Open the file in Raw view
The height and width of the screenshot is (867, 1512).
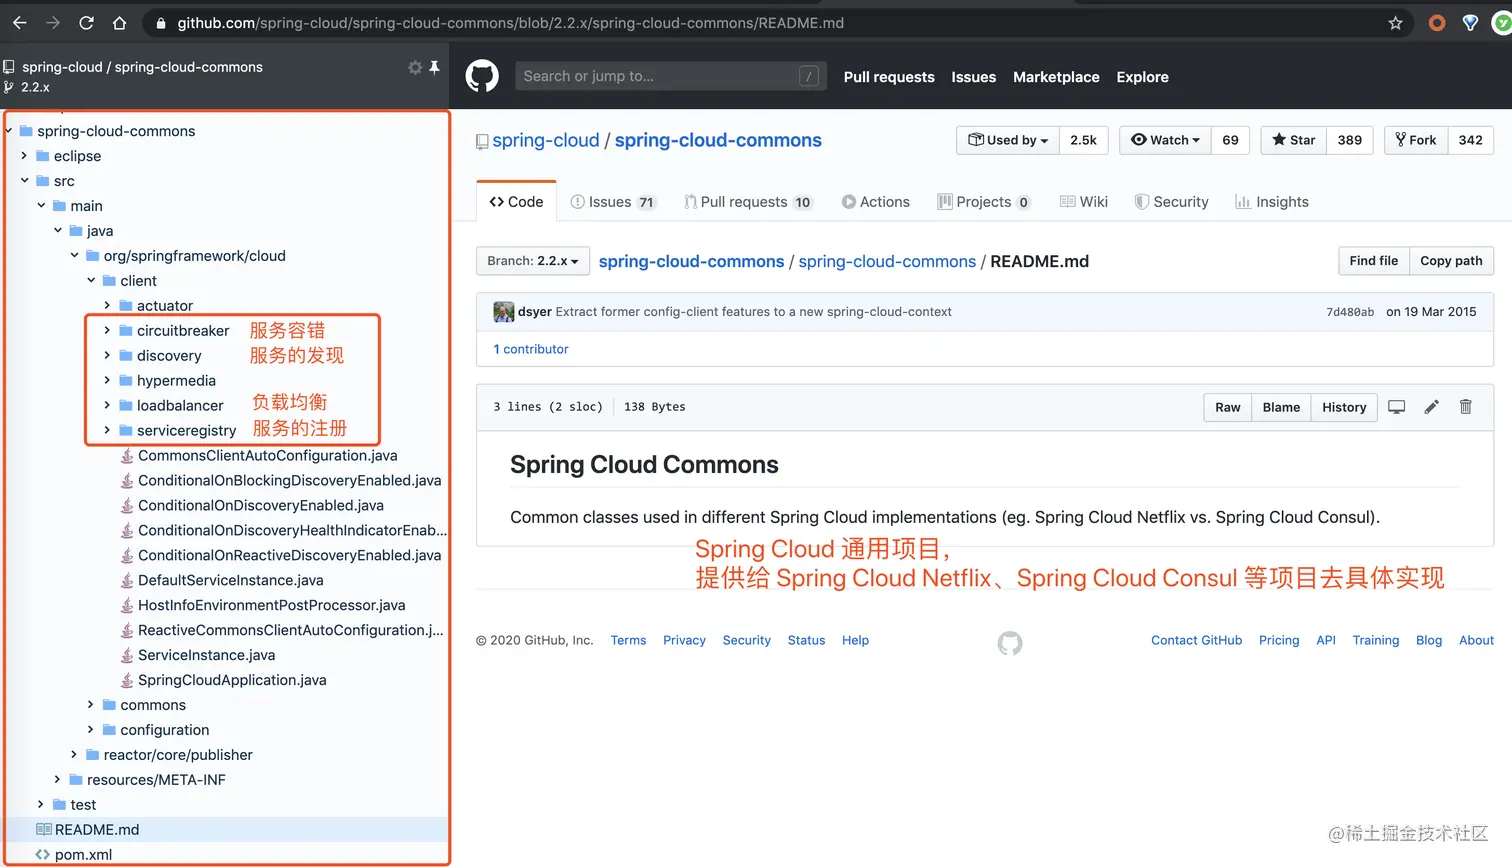tap(1227, 407)
